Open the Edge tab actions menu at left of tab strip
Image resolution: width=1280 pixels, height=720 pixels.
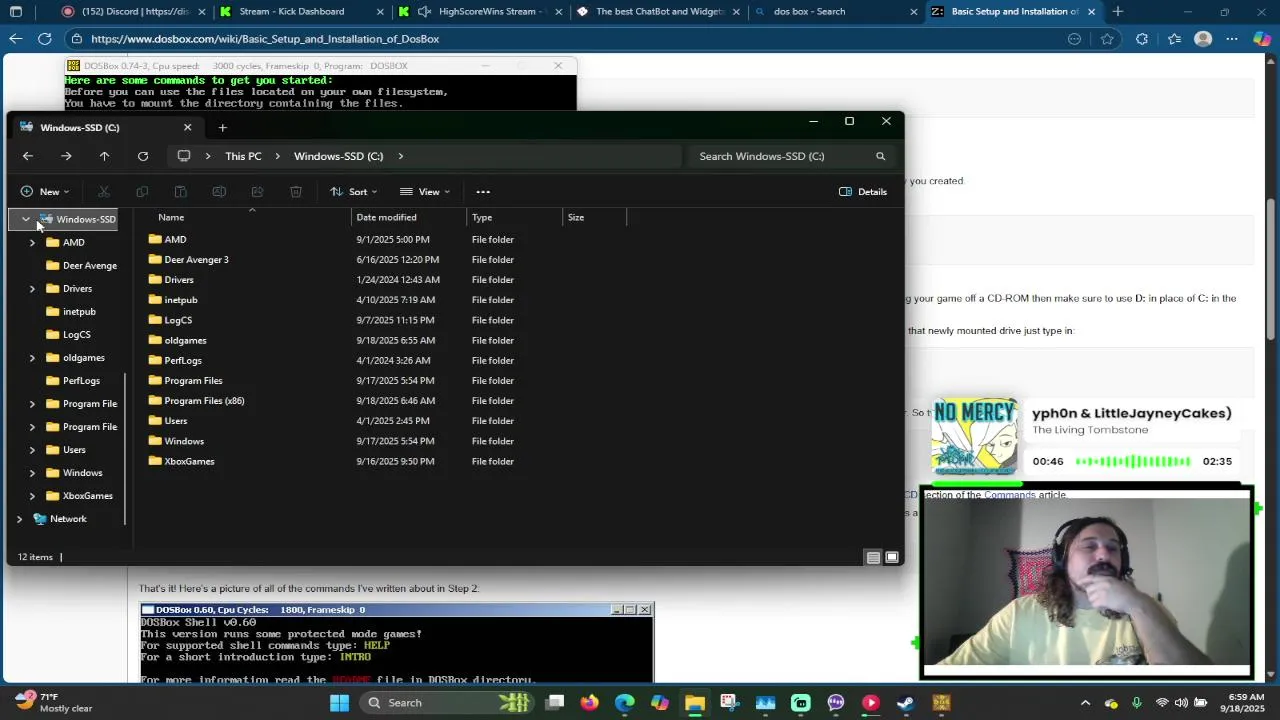[16, 12]
